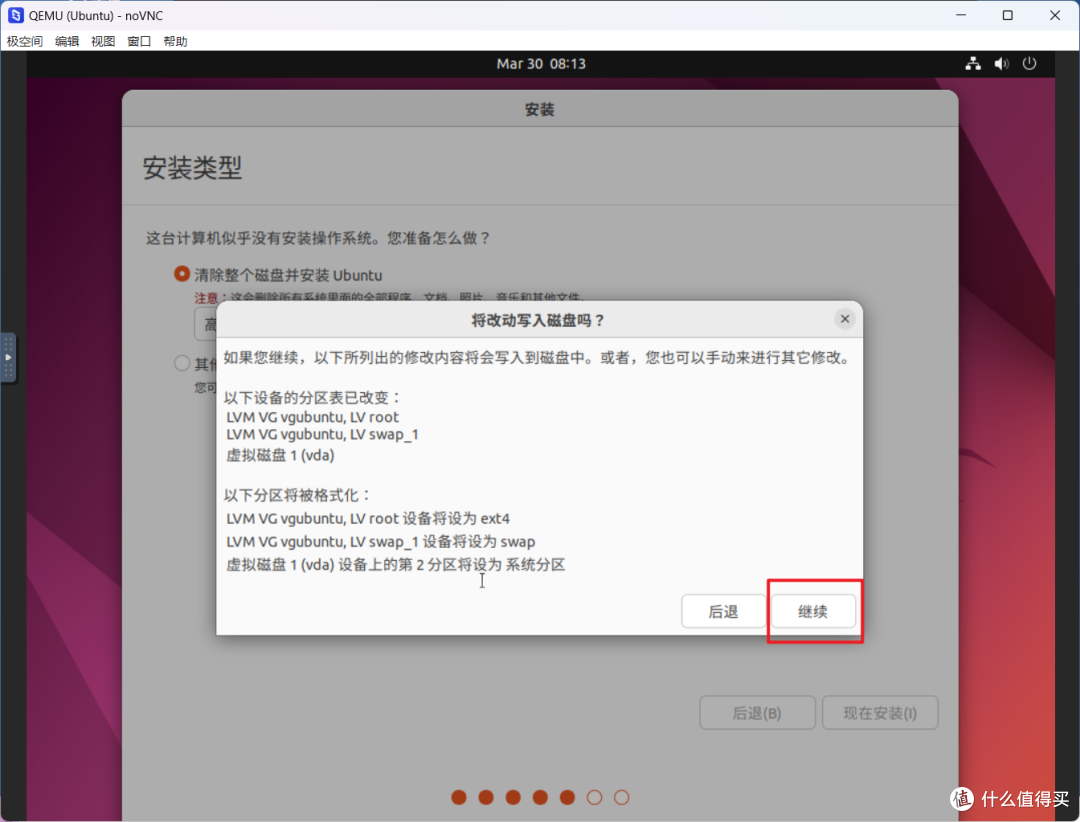Open the 极空间 menu
Screen dimensions: 1080x822
click(25, 41)
